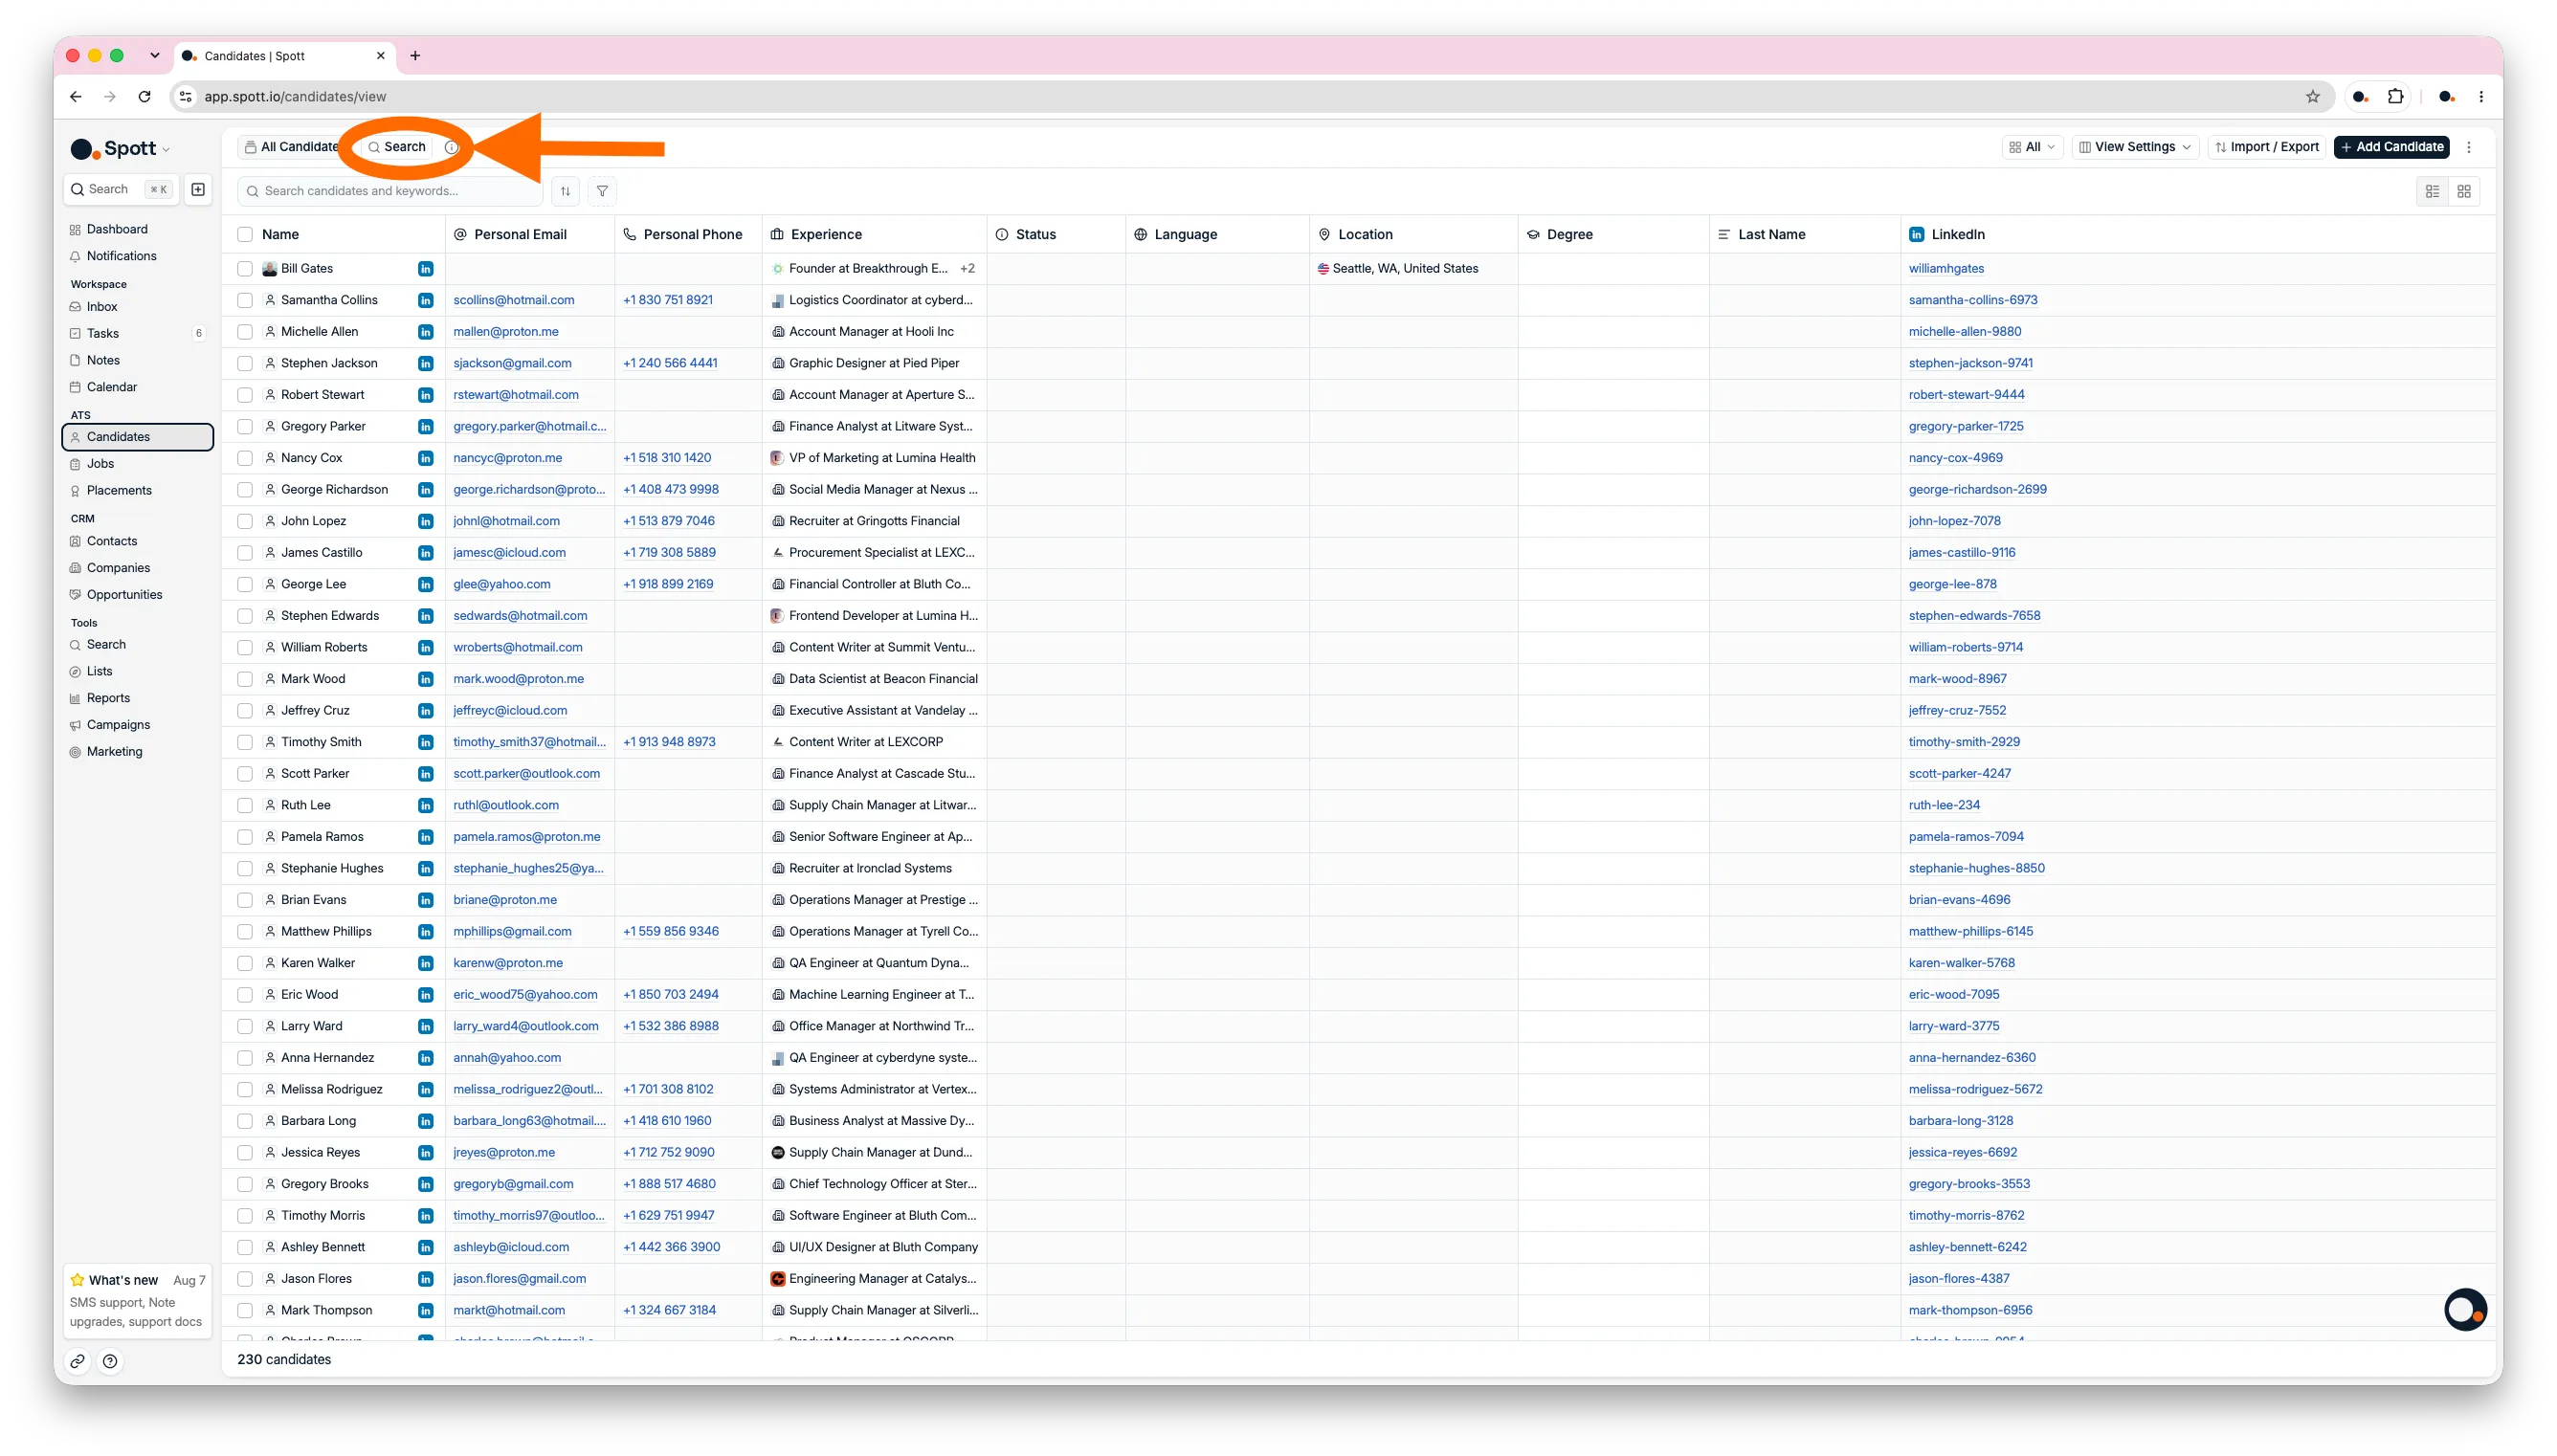Switch to the list layout view icon

pos(2432,191)
